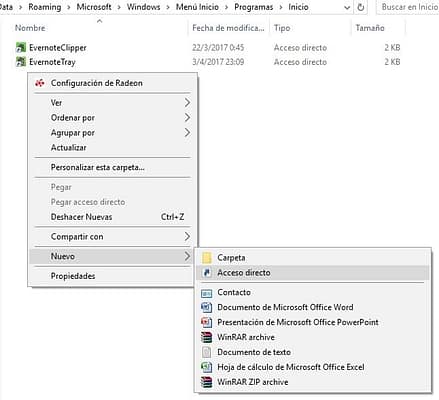Open the chevron after Programas in the path
Screen dimensions: 439x400
(x=281, y=7)
